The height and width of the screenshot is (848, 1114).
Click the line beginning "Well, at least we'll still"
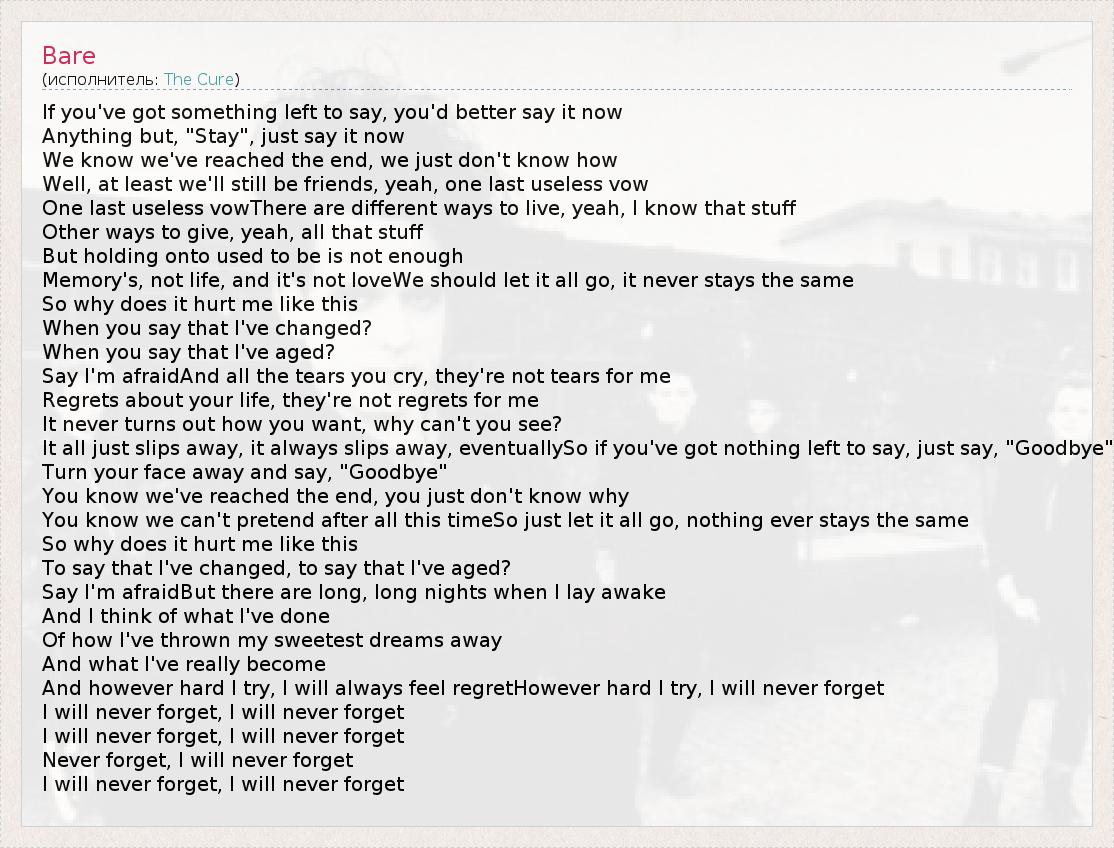345,184
